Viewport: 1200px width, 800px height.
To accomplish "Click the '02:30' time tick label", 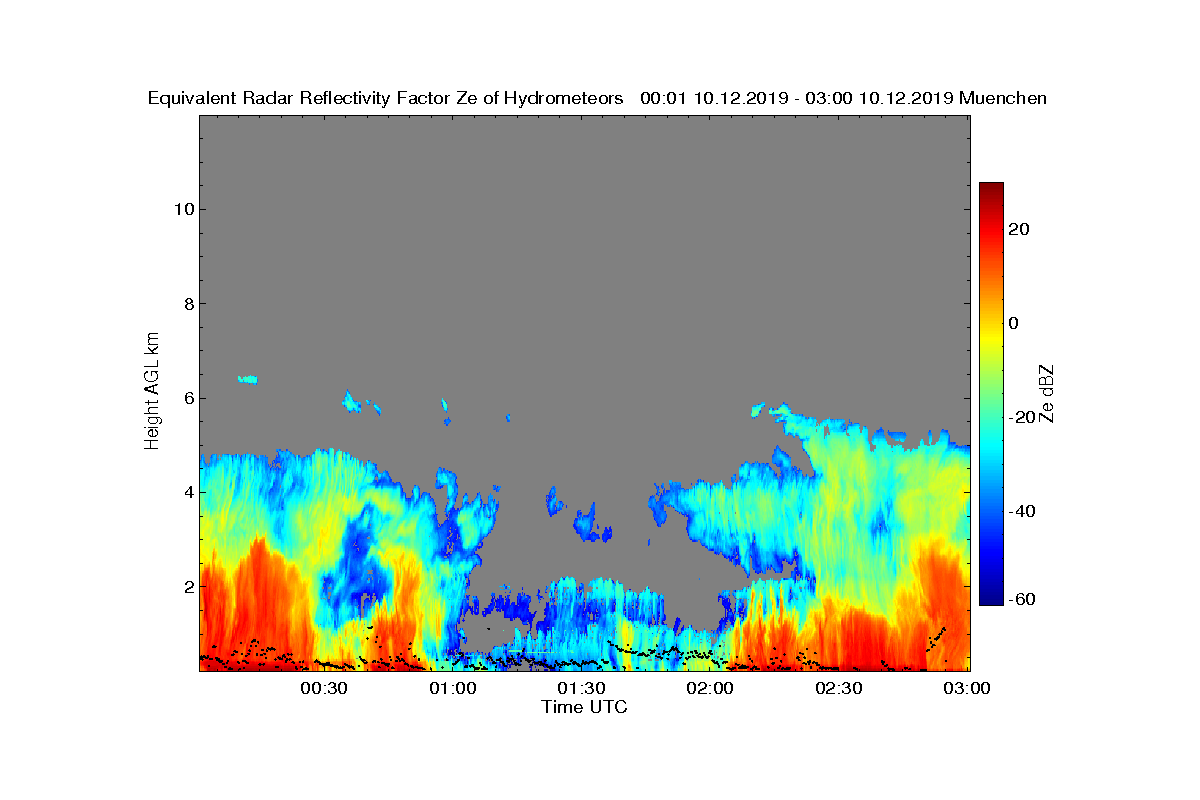I will click(x=839, y=688).
